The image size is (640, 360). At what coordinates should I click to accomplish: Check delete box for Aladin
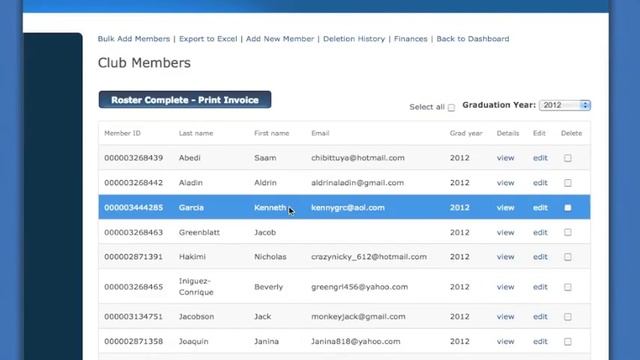pos(568,183)
